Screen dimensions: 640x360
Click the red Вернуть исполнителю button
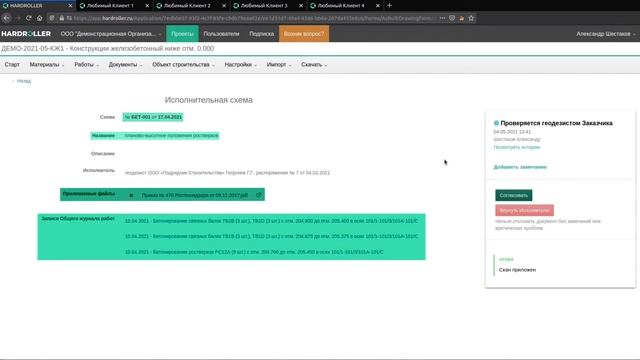[524, 210]
